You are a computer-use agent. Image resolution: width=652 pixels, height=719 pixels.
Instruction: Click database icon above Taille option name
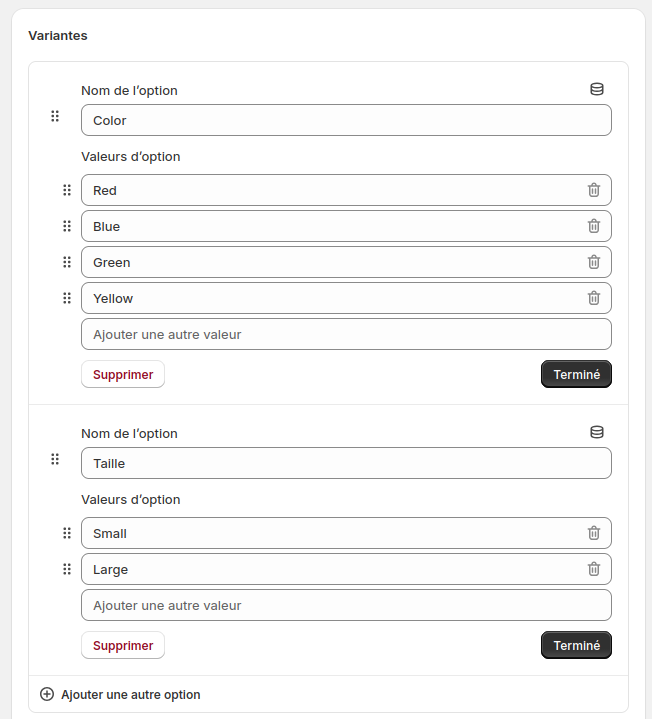pyautogui.click(x=597, y=432)
